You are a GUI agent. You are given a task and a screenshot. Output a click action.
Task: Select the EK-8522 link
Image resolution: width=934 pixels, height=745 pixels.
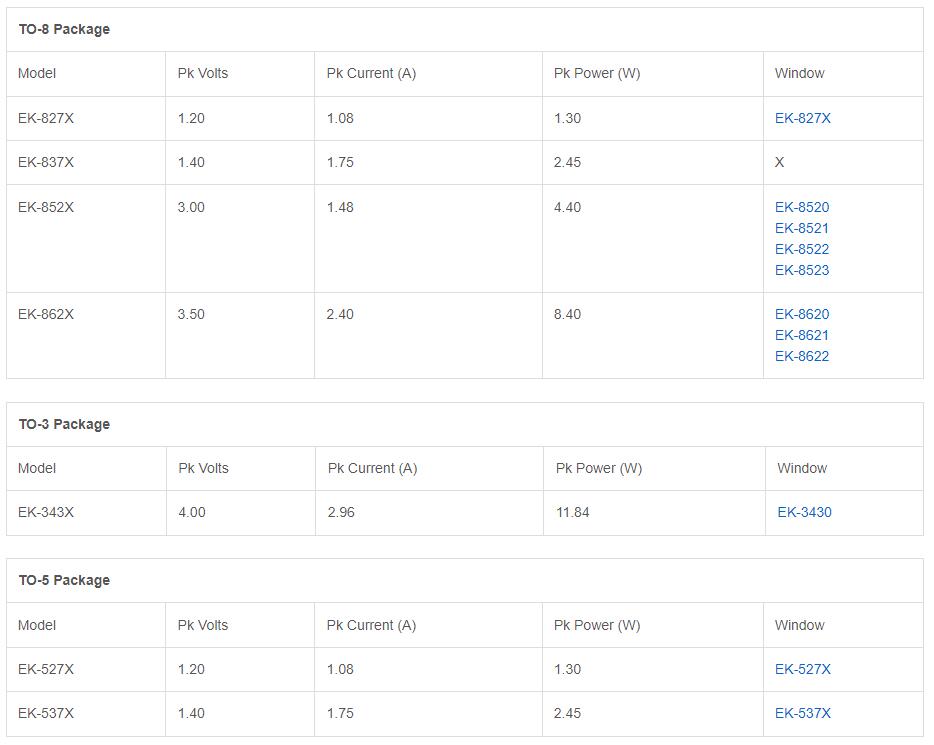[802, 249]
